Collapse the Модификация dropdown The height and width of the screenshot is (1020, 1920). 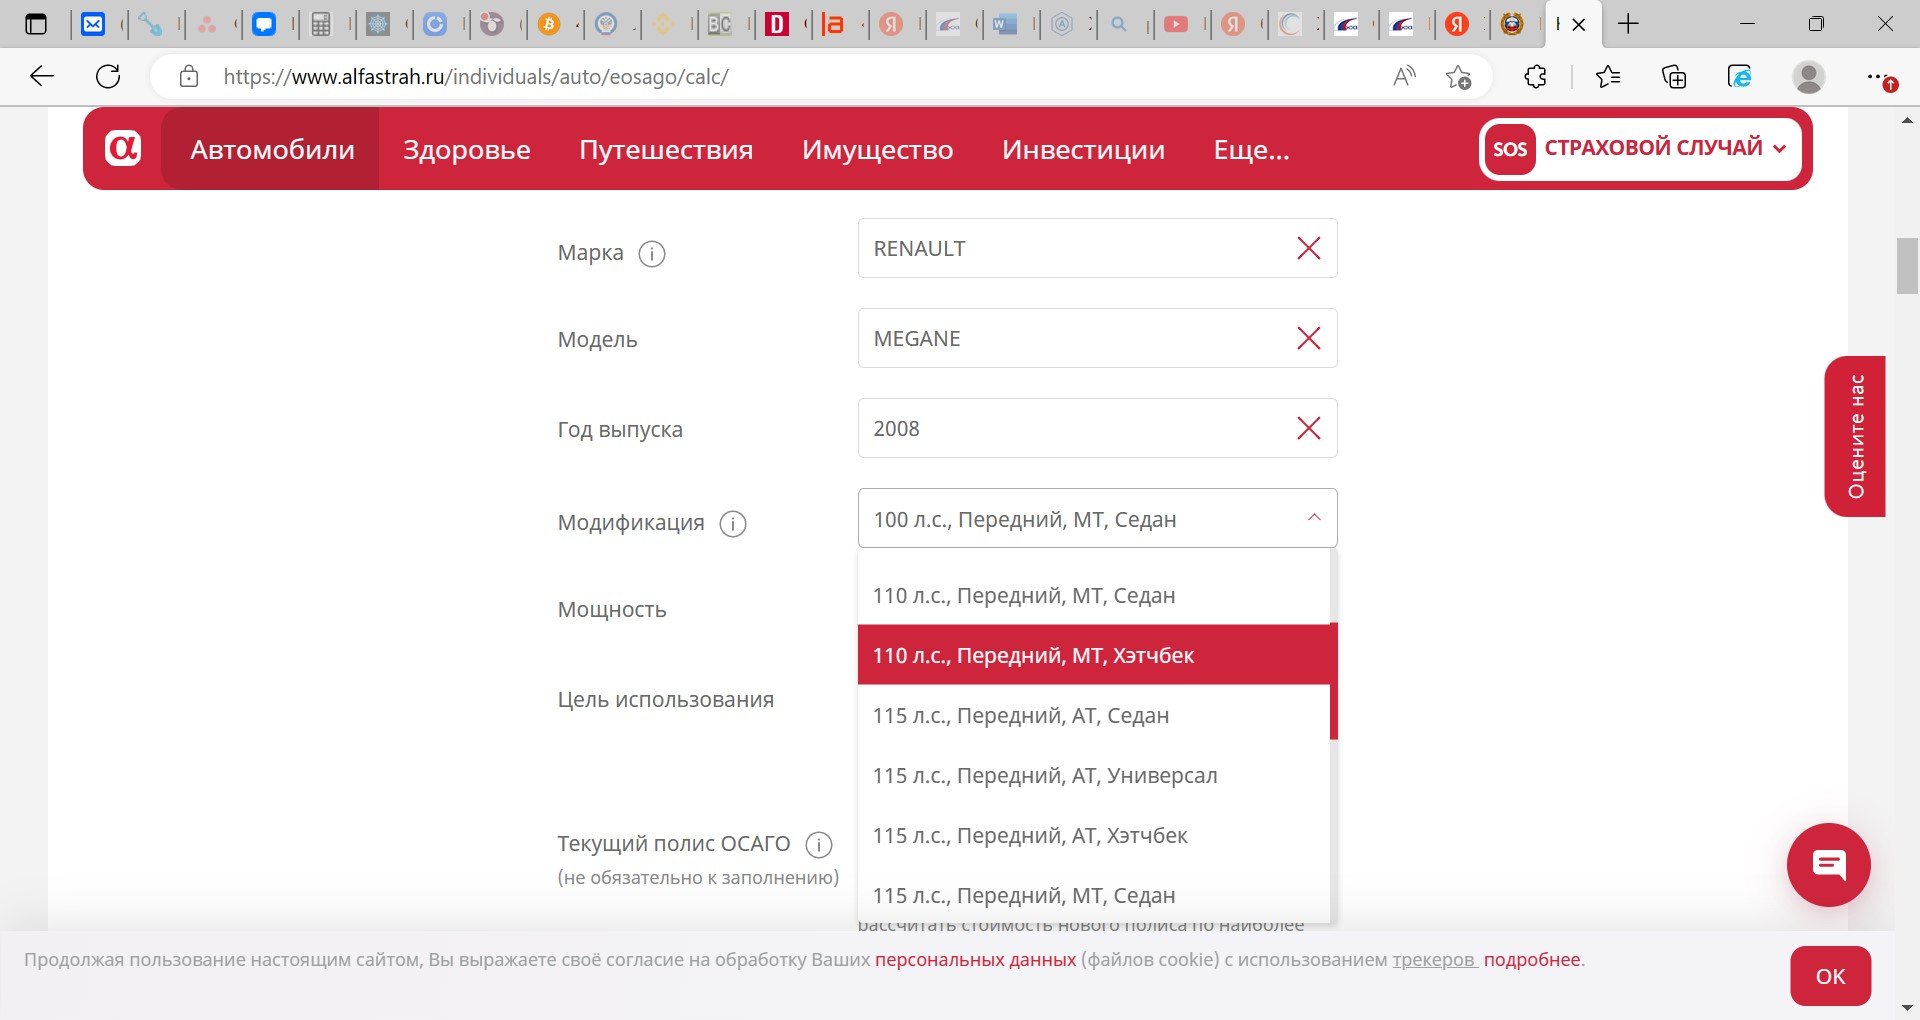coord(1314,518)
